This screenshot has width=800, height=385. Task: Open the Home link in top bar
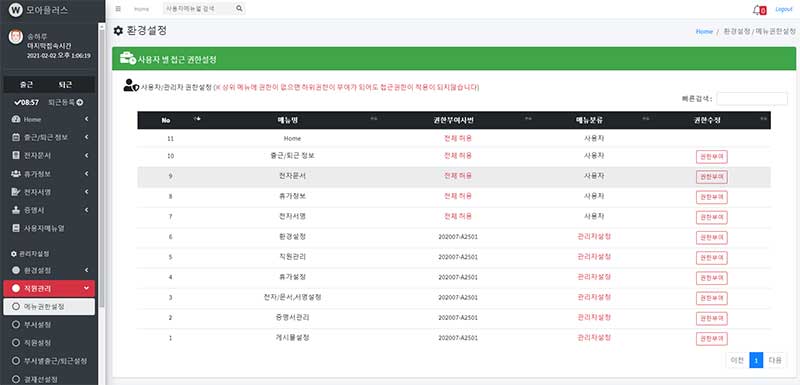[141, 9]
